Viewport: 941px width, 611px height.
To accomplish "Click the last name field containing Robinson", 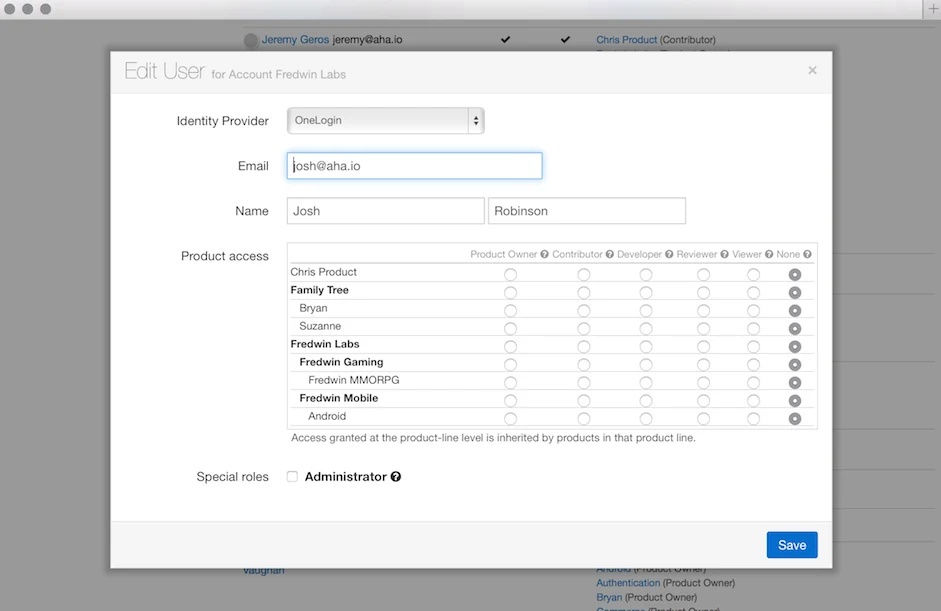I will pos(586,211).
